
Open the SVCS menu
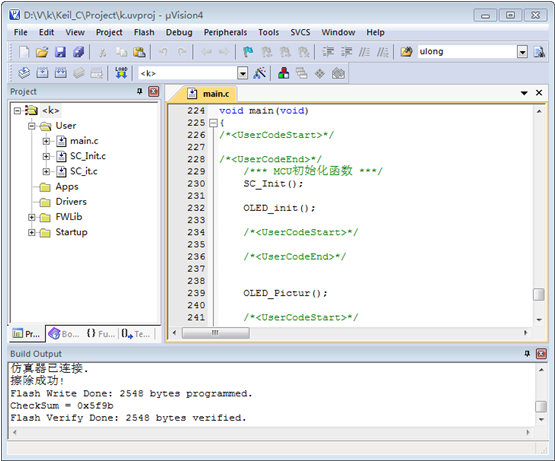click(x=300, y=32)
